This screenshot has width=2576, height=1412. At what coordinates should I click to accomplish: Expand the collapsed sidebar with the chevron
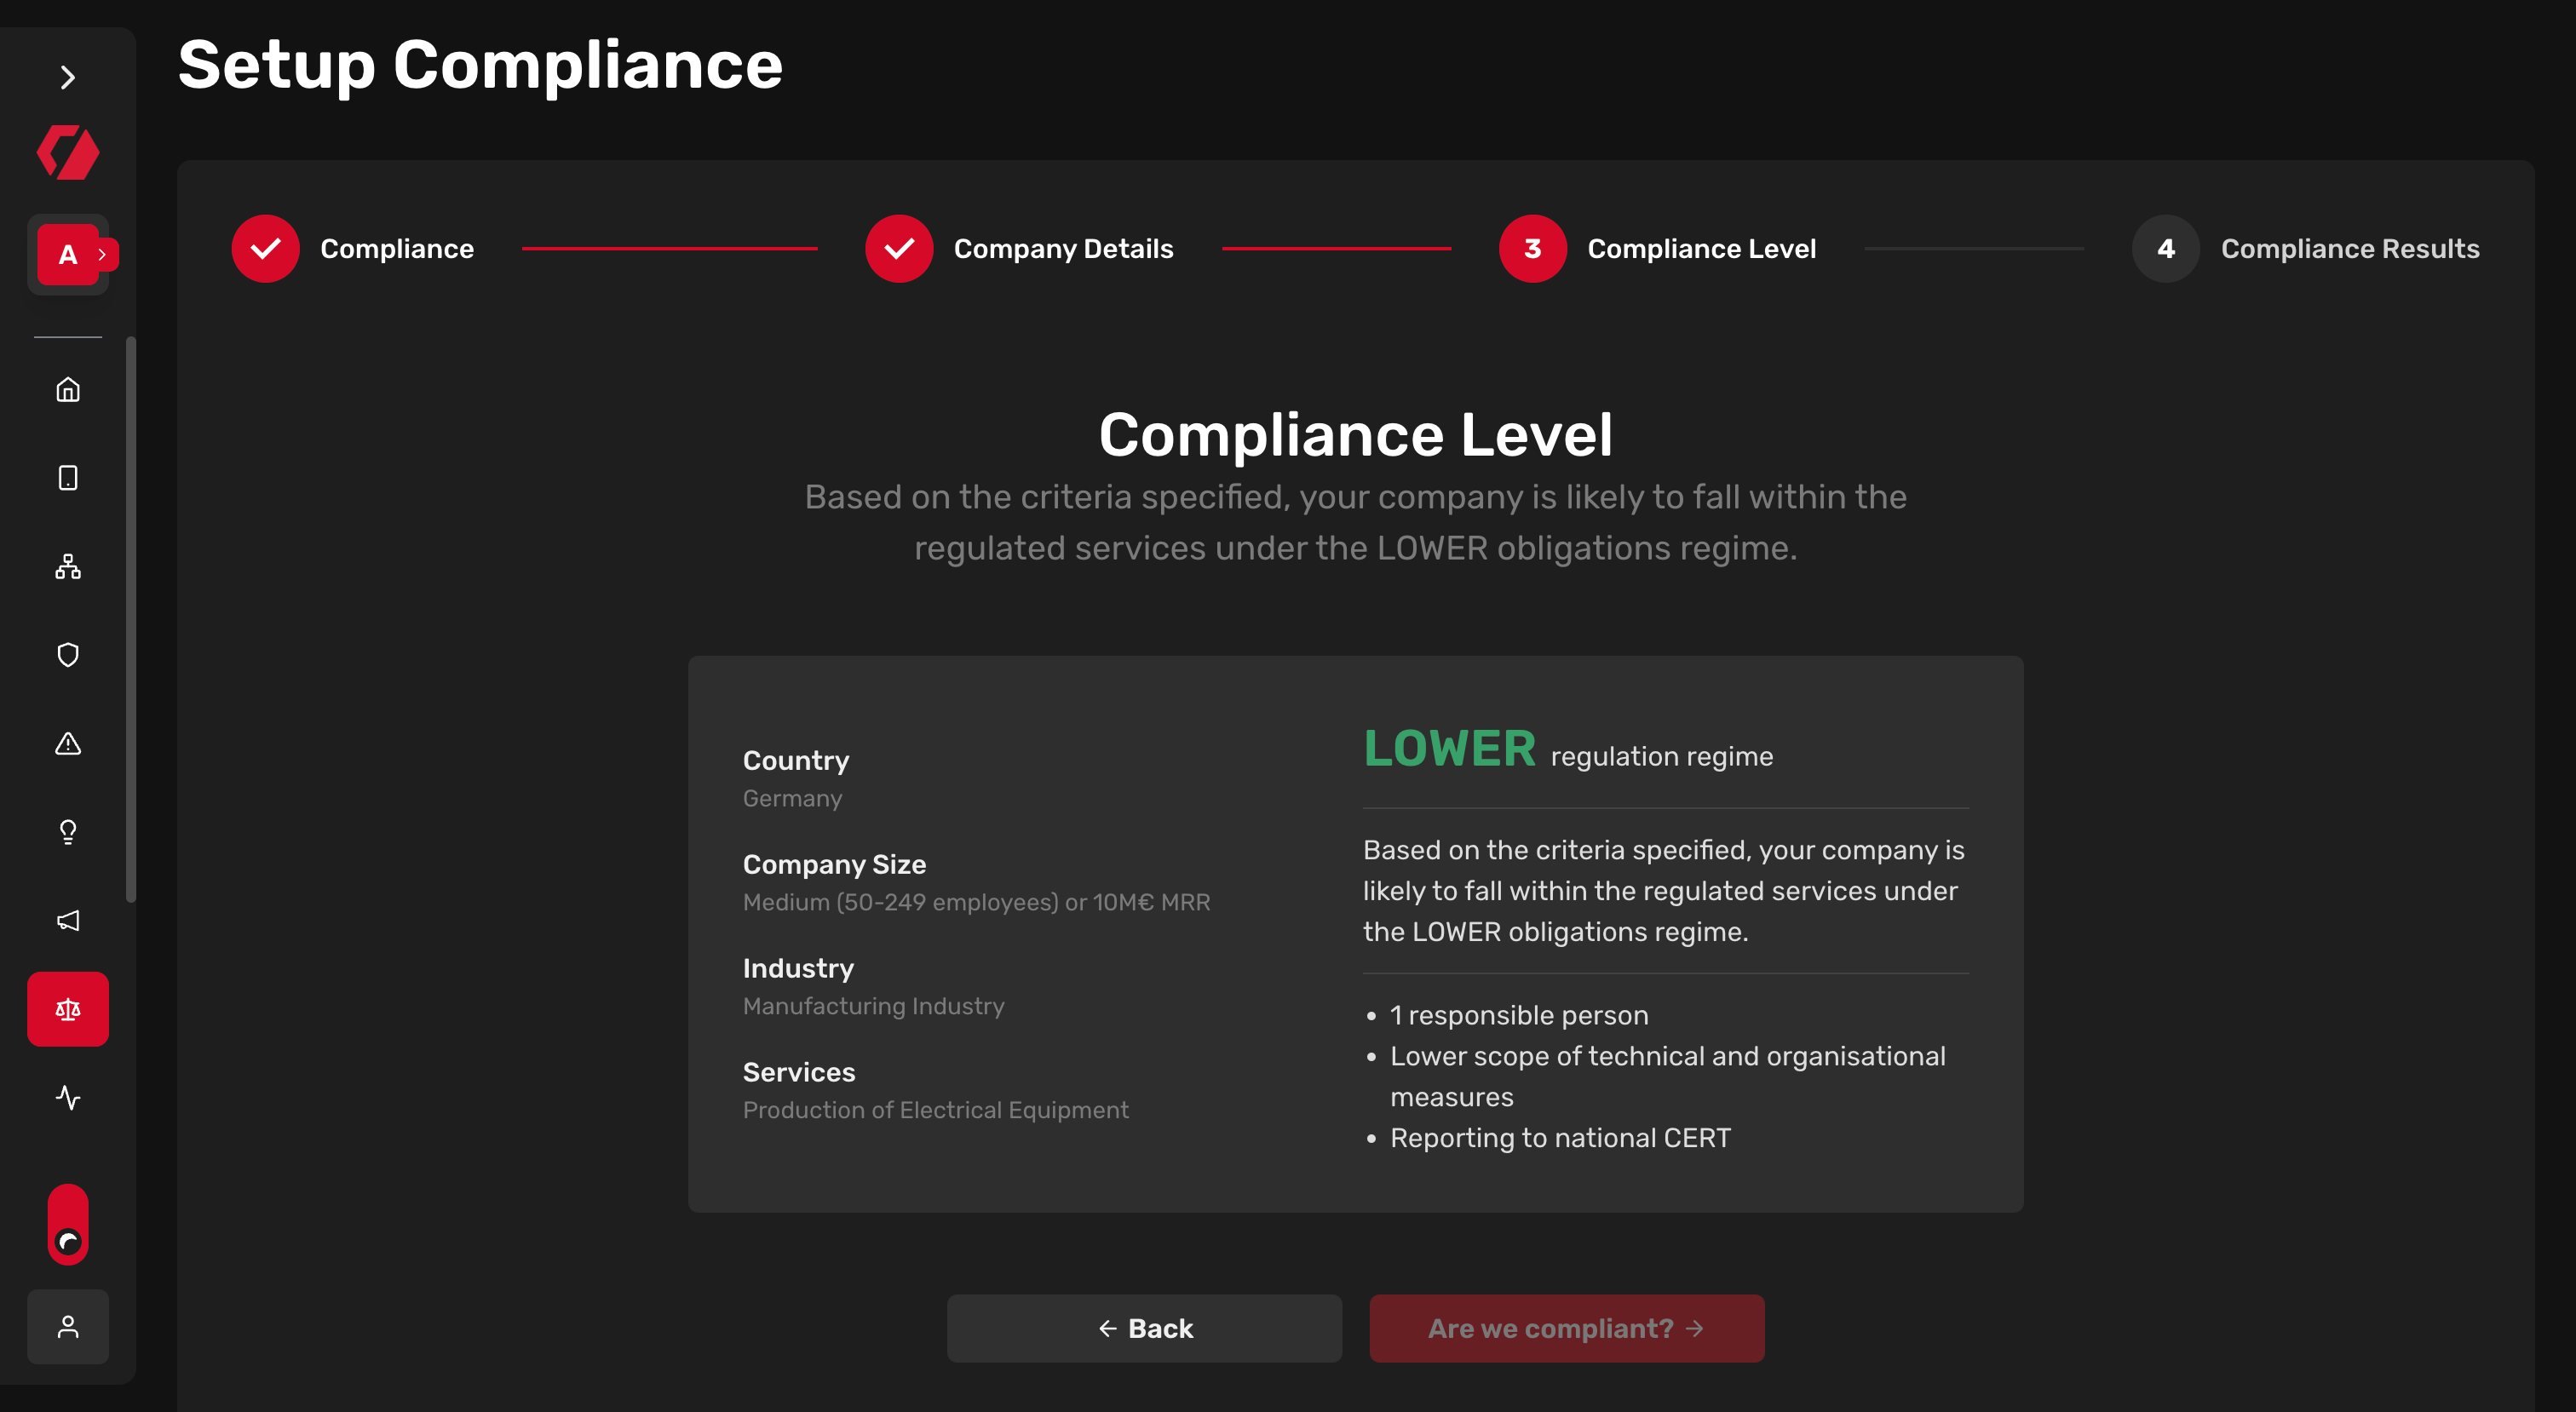point(67,77)
